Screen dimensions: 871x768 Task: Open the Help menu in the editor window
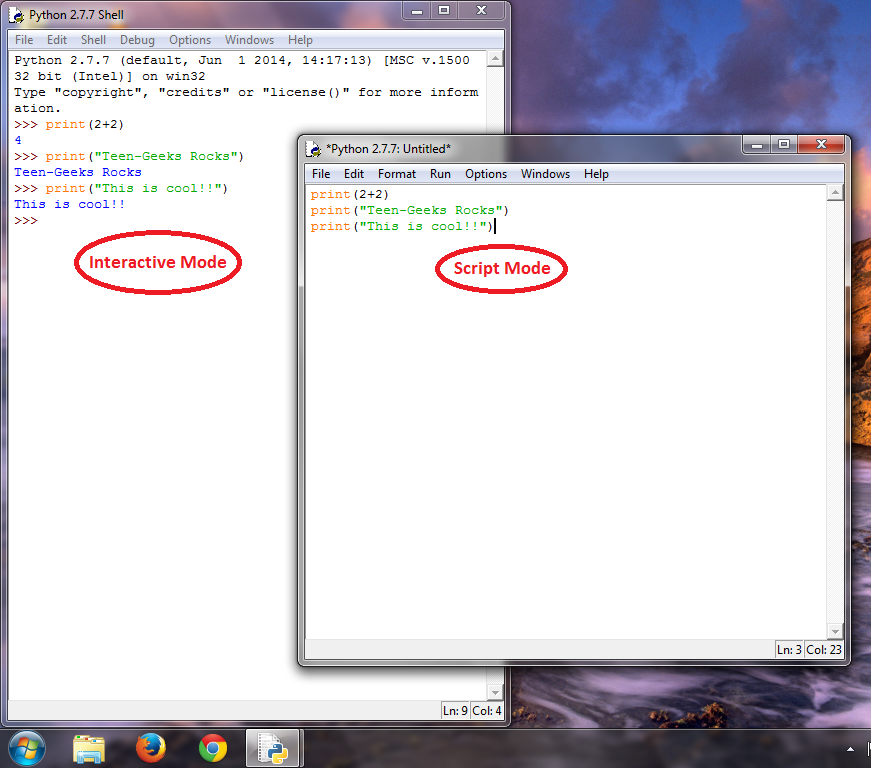pos(596,173)
